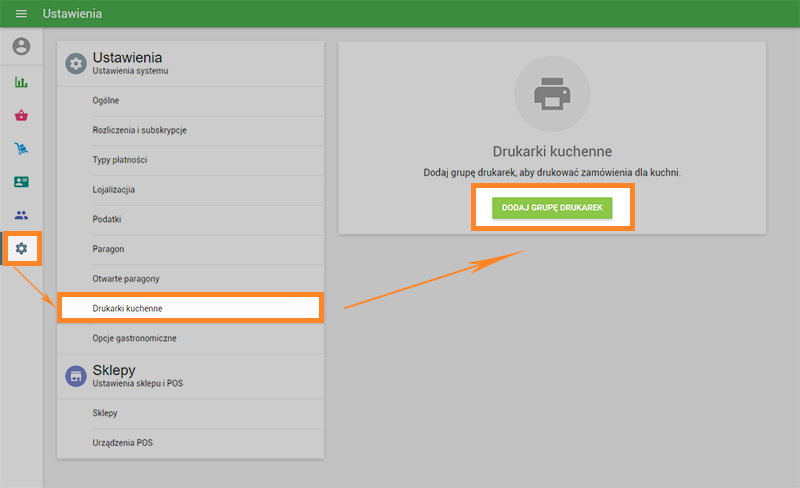Open the hamburger navigation menu
800x488 pixels.
(21, 14)
